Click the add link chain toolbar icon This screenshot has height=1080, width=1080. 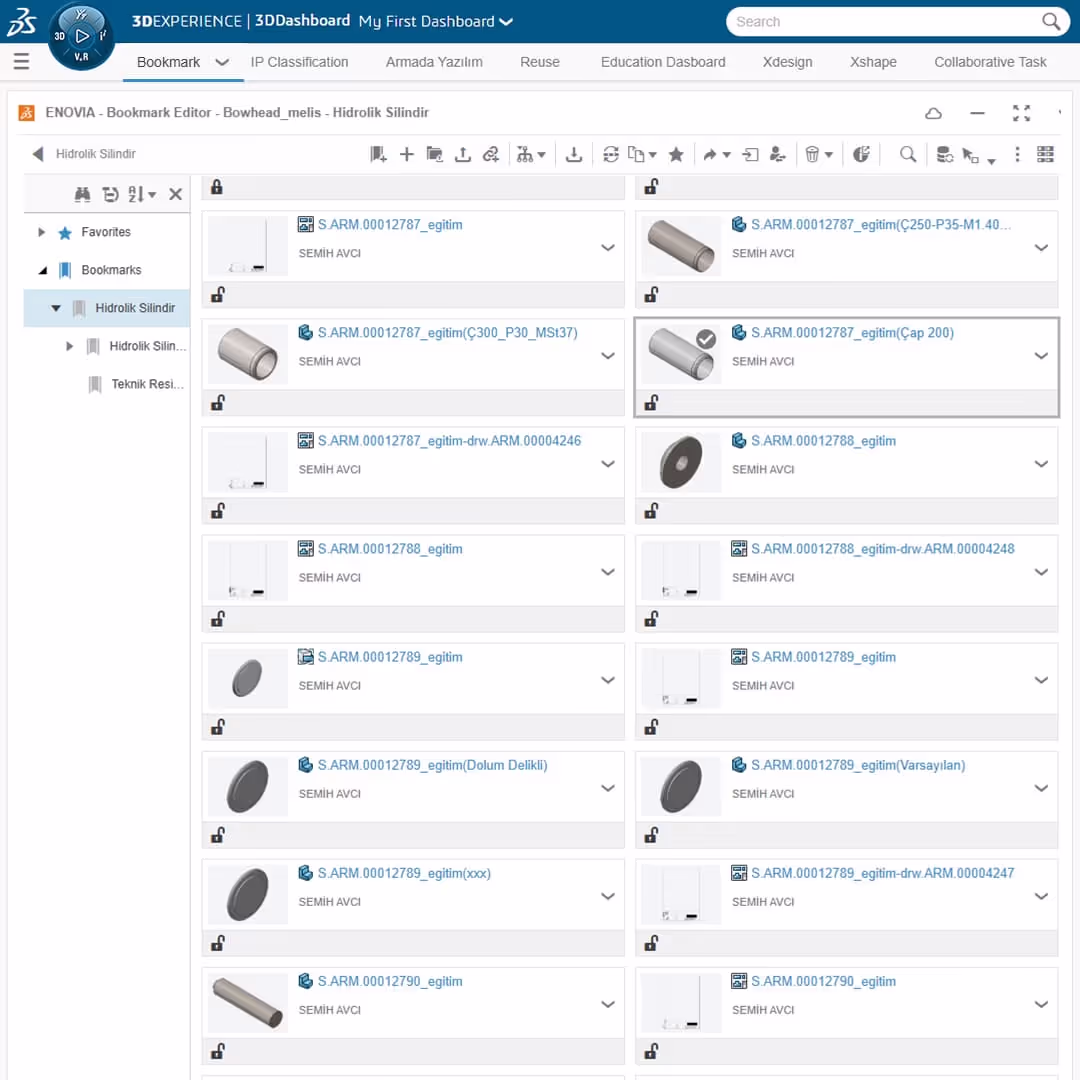[x=490, y=154]
